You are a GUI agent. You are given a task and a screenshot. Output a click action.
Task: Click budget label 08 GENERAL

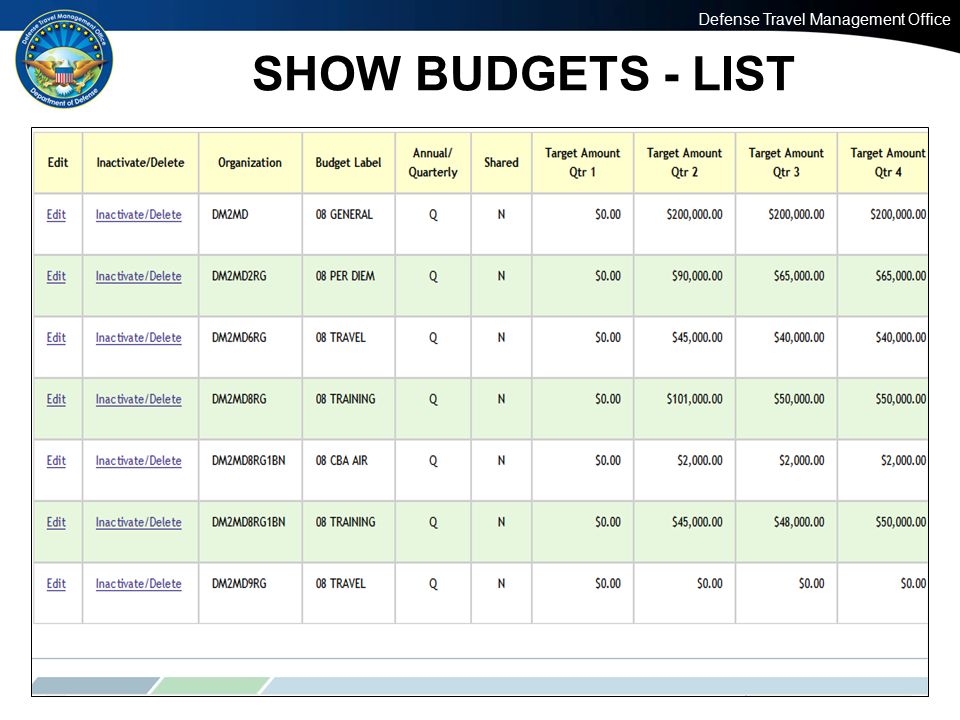(344, 215)
